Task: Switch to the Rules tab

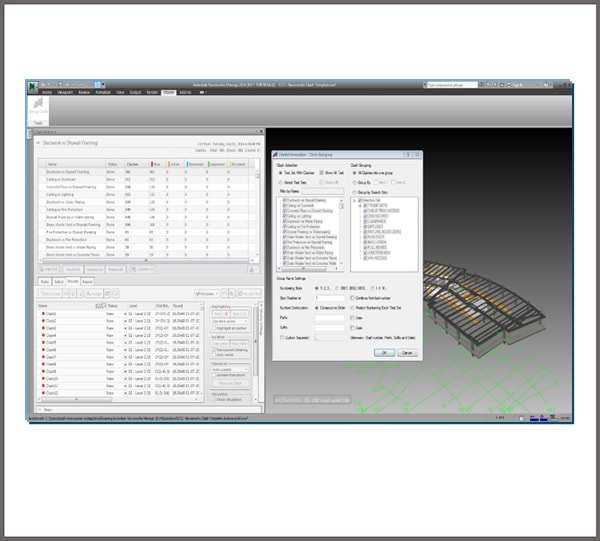Action: pos(45,282)
